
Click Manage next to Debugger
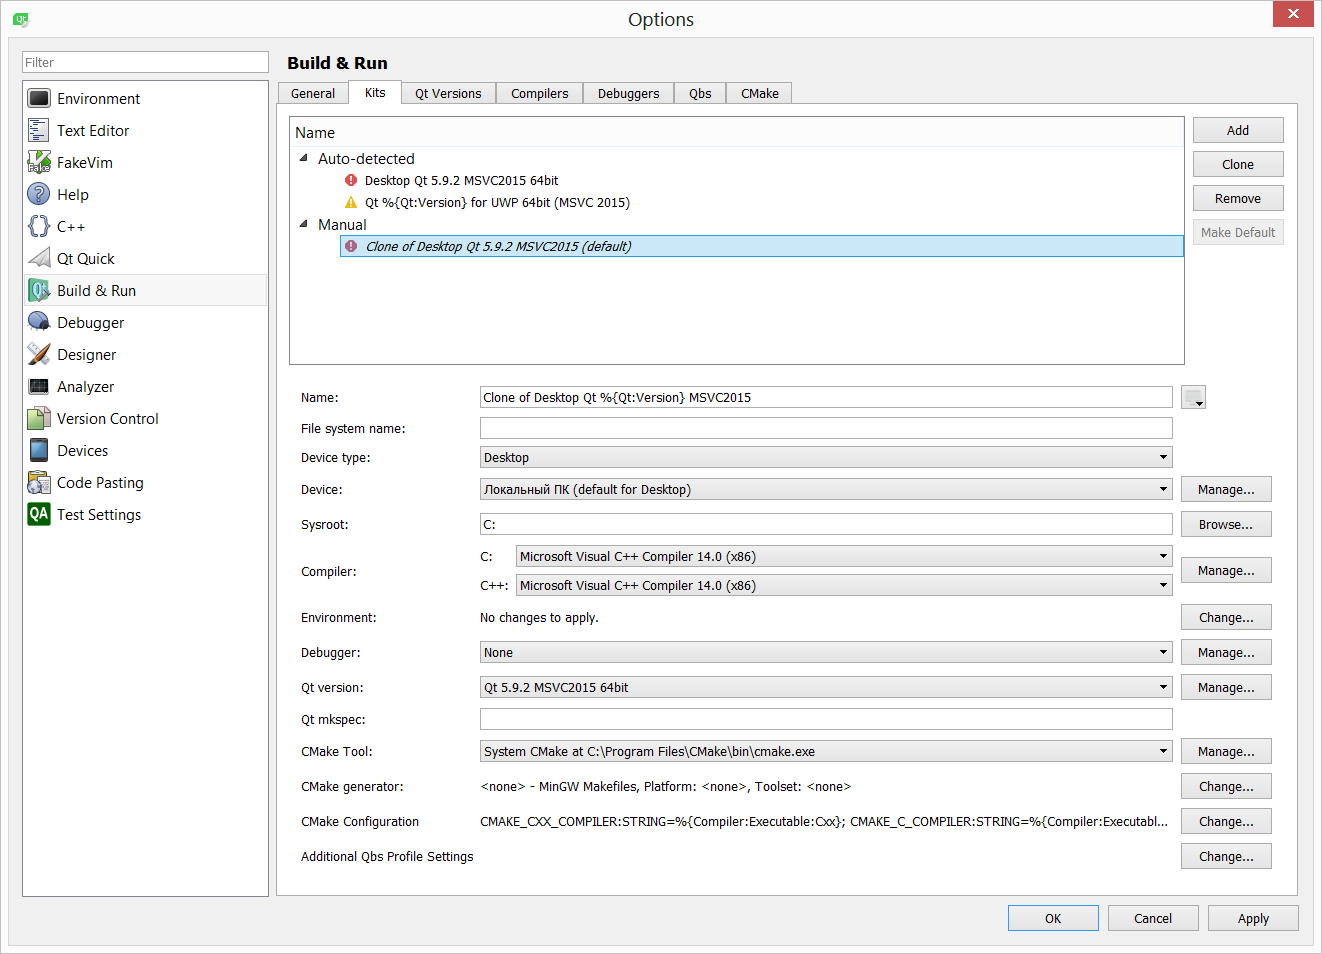[1226, 652]
